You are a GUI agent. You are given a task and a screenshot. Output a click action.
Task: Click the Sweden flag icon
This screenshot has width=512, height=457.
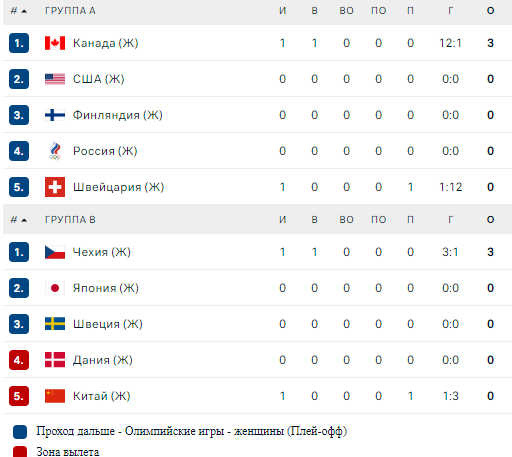(x=55, y=324)
